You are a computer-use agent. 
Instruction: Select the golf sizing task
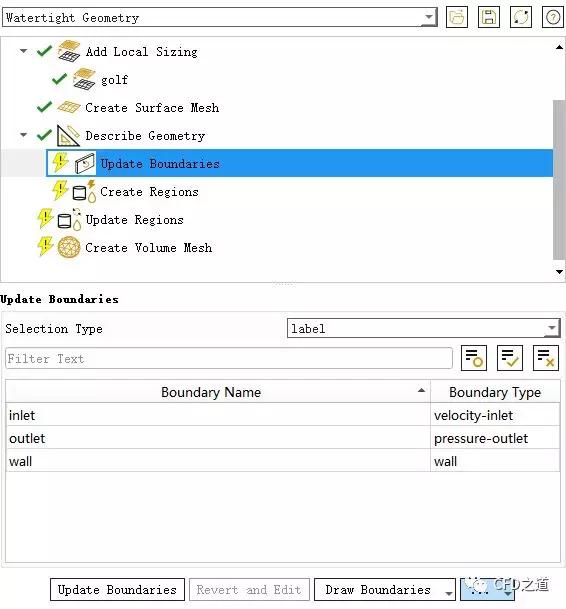[x=114, y=80]
